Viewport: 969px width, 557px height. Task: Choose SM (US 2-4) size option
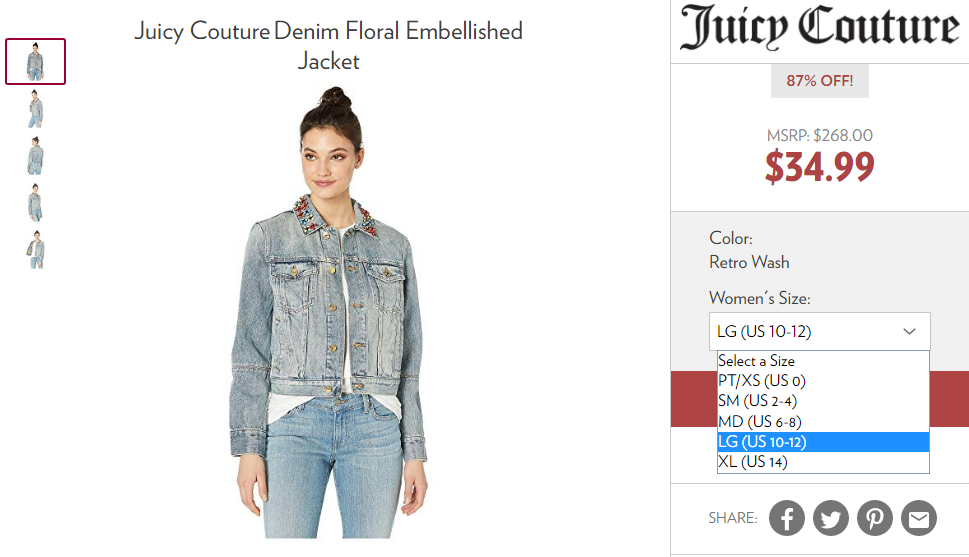(x=823, y=401)
